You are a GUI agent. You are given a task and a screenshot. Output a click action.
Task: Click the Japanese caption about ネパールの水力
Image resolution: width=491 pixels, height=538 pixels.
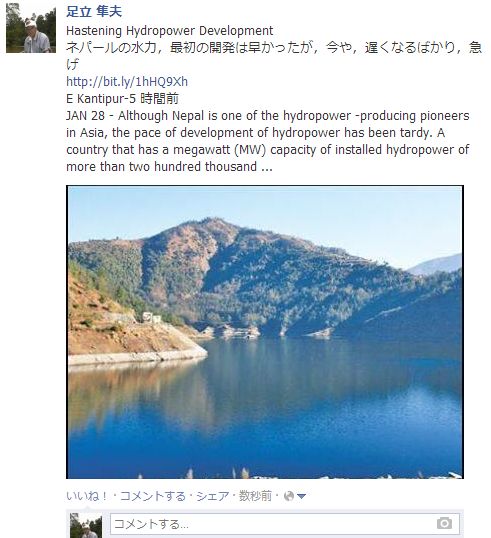point(274,56)
